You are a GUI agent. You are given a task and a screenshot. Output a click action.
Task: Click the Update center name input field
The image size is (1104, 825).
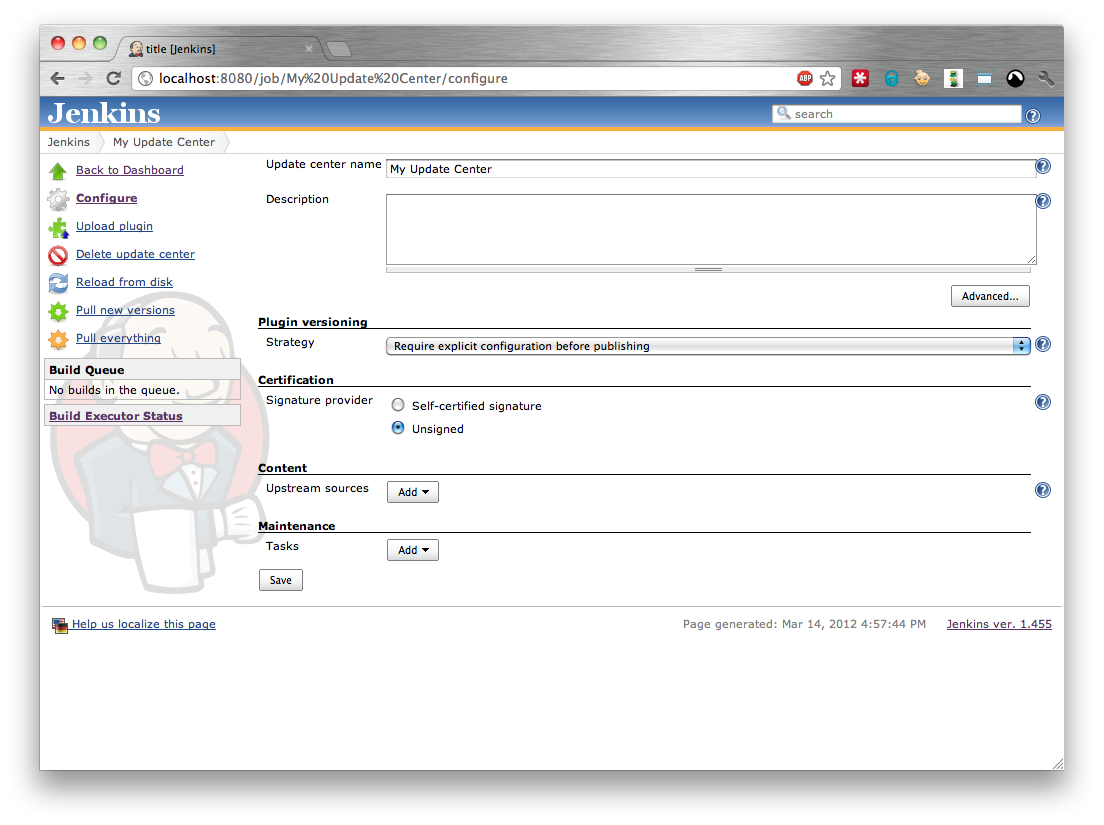point(710,169)
